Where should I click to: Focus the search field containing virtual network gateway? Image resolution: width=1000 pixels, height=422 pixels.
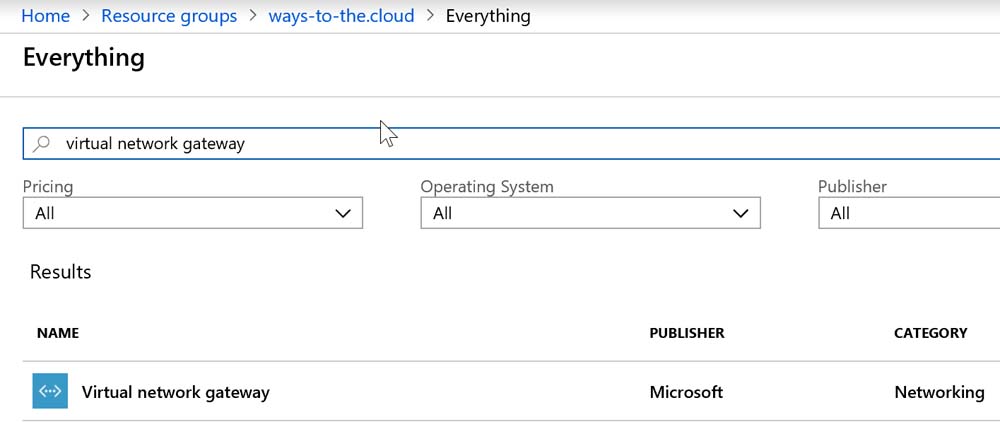pos(500,144)
